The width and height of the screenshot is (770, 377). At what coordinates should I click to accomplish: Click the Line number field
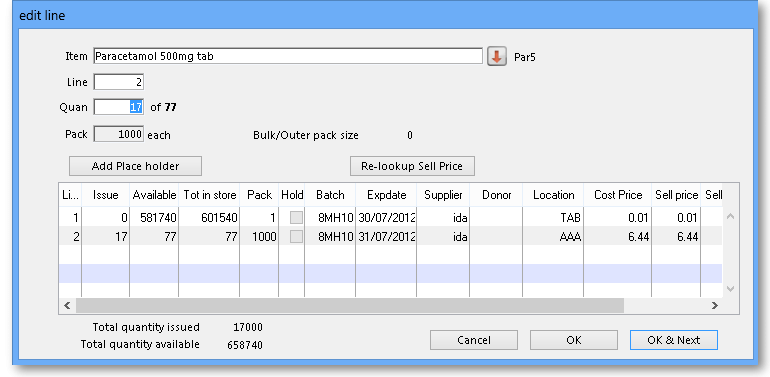[118, 82]
